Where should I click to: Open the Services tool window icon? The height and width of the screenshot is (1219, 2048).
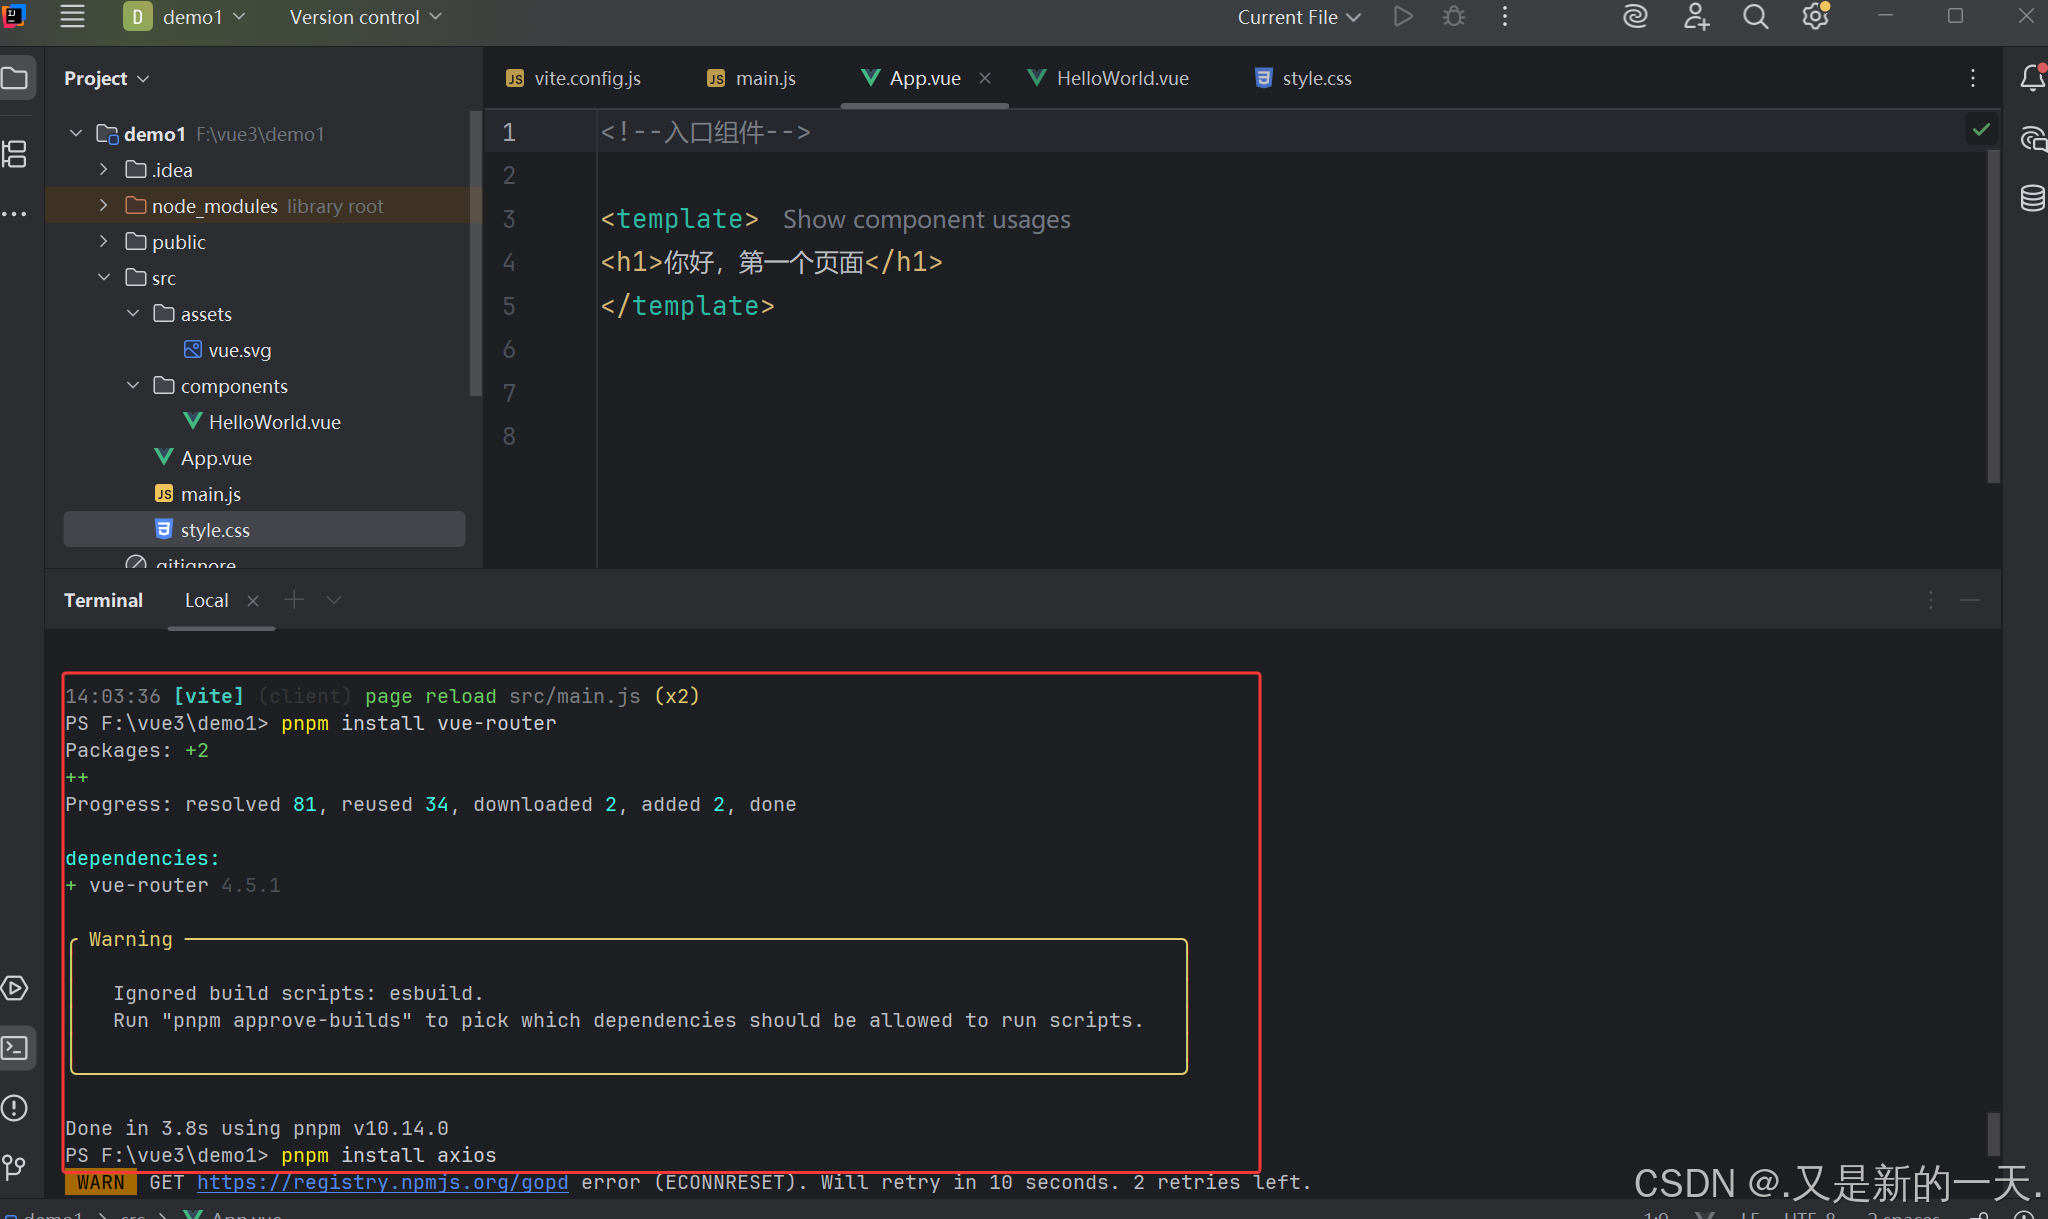click(15, 988)
